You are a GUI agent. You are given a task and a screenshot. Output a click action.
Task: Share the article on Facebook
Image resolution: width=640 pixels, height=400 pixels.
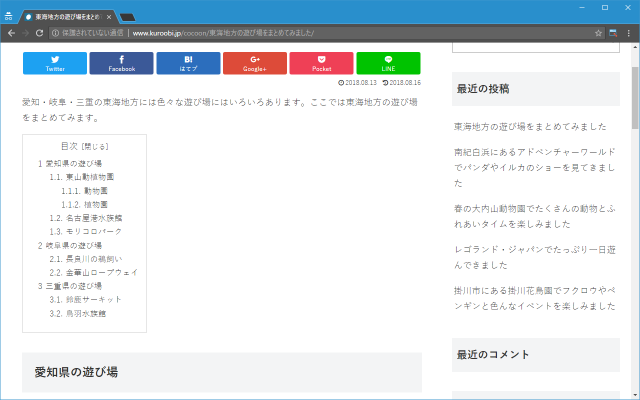(121, 64)
